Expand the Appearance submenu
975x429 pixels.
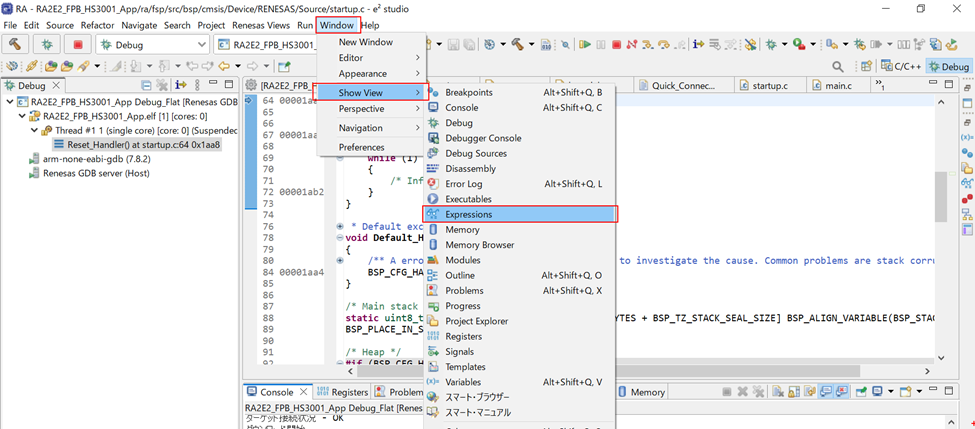(x=371, y=73)
